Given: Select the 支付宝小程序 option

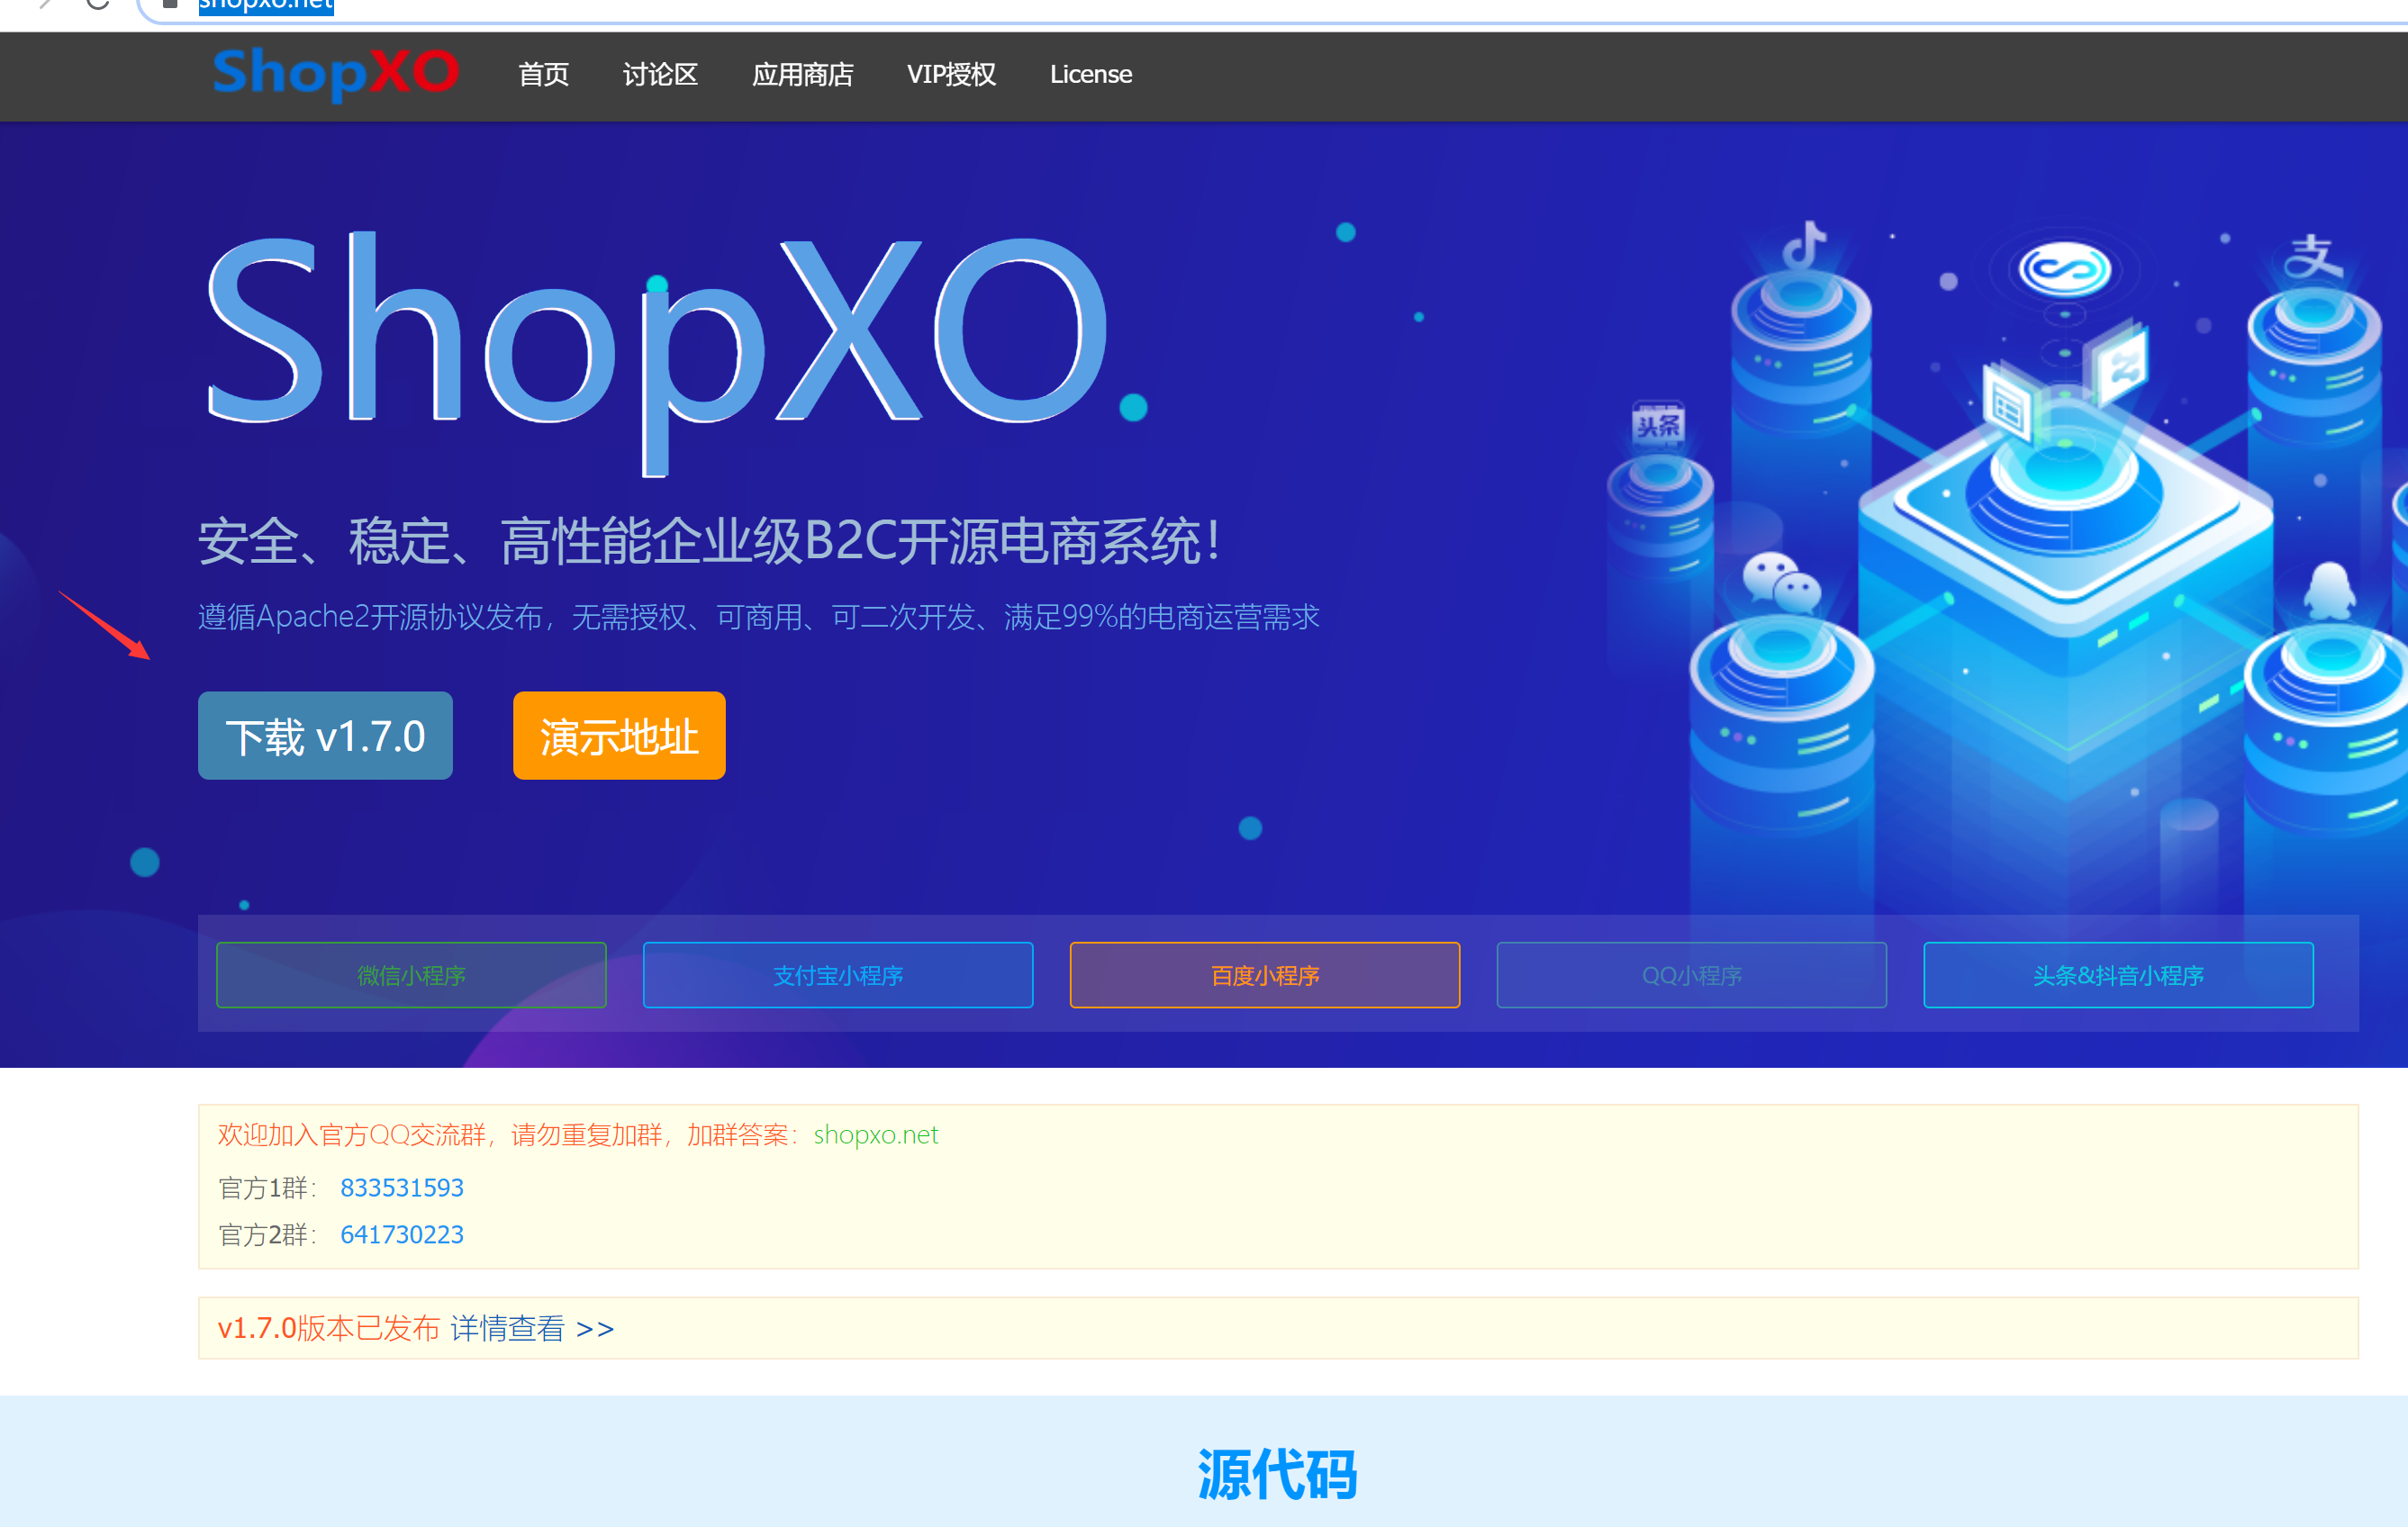Looking at the screenshot, I should coord(838,975).
